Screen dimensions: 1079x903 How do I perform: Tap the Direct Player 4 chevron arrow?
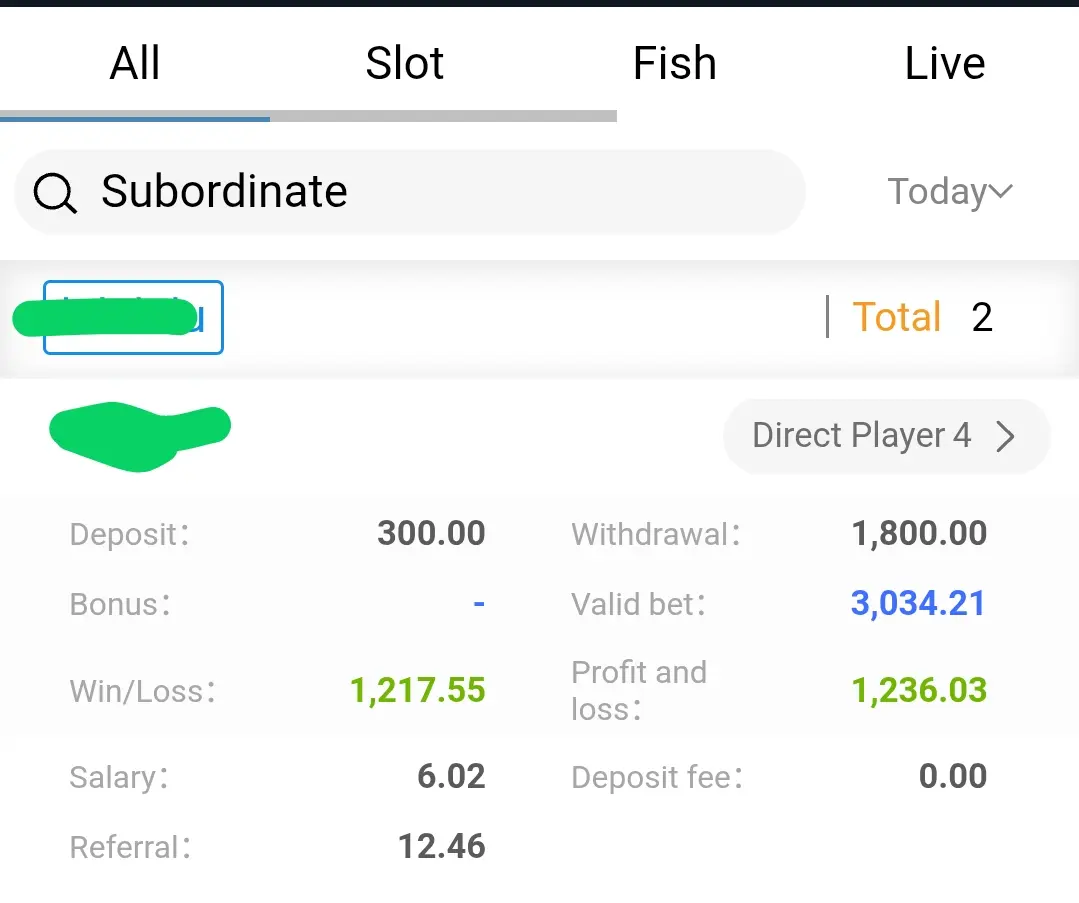(1005, 436)
